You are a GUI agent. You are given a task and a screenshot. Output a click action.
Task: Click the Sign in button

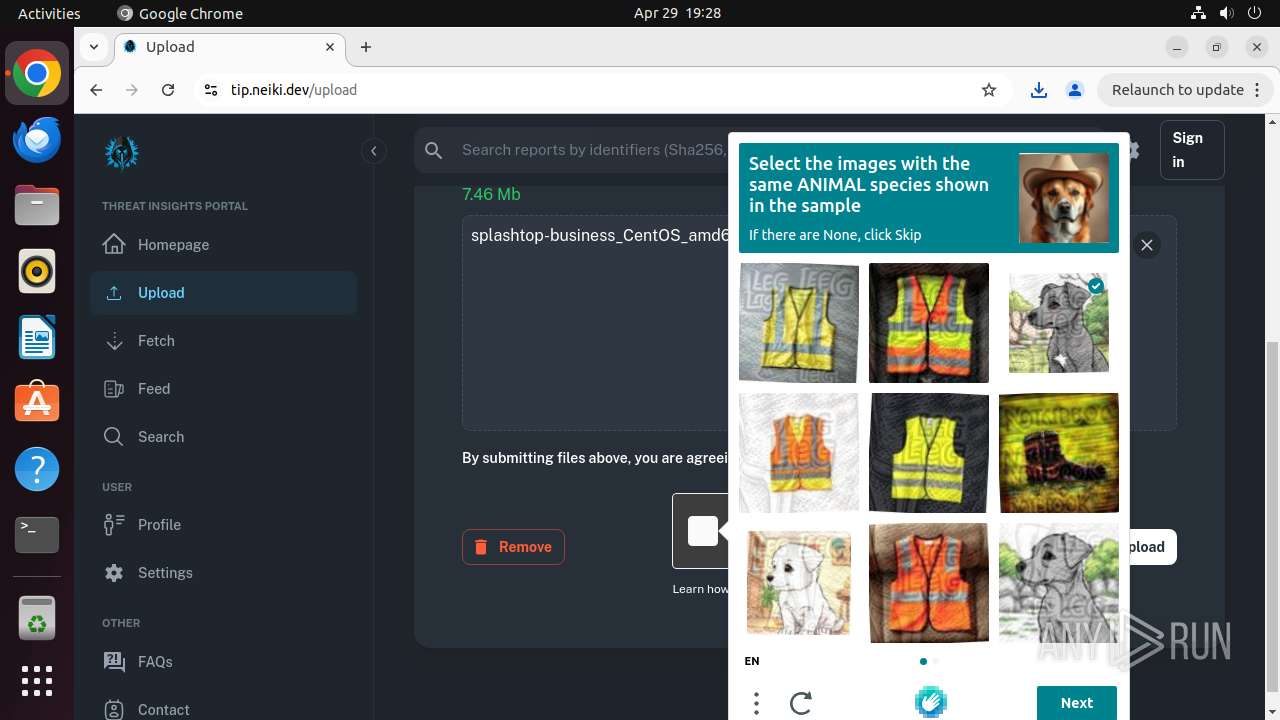point(1192,150)
